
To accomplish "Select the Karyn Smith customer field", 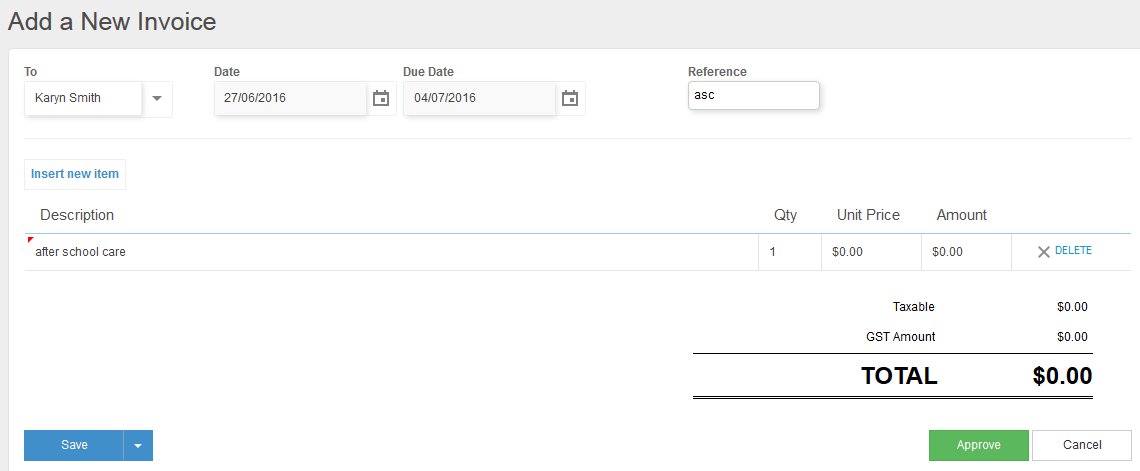I will [x=83, y=98].
